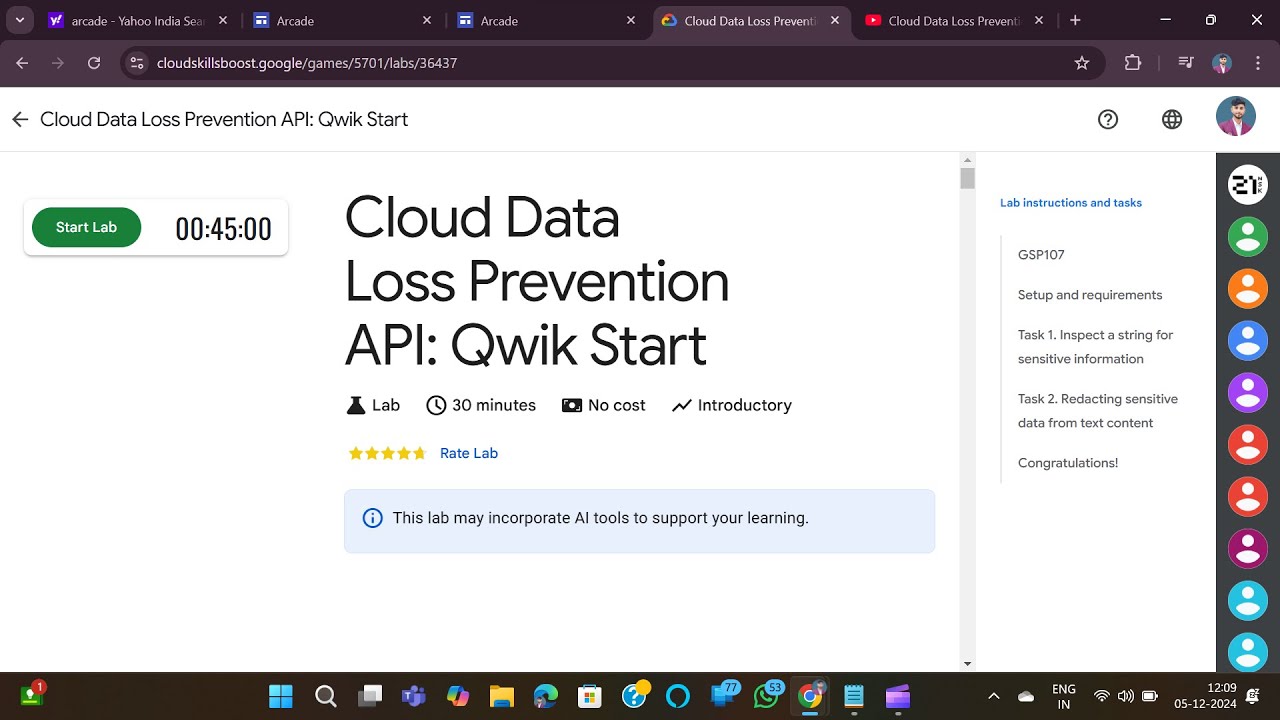The height and width of the screenshot is (720, 1280).
Task: Go to Task 2 Redacting sensitive data
Action: pyautogui.click(x=1098, y=411)
